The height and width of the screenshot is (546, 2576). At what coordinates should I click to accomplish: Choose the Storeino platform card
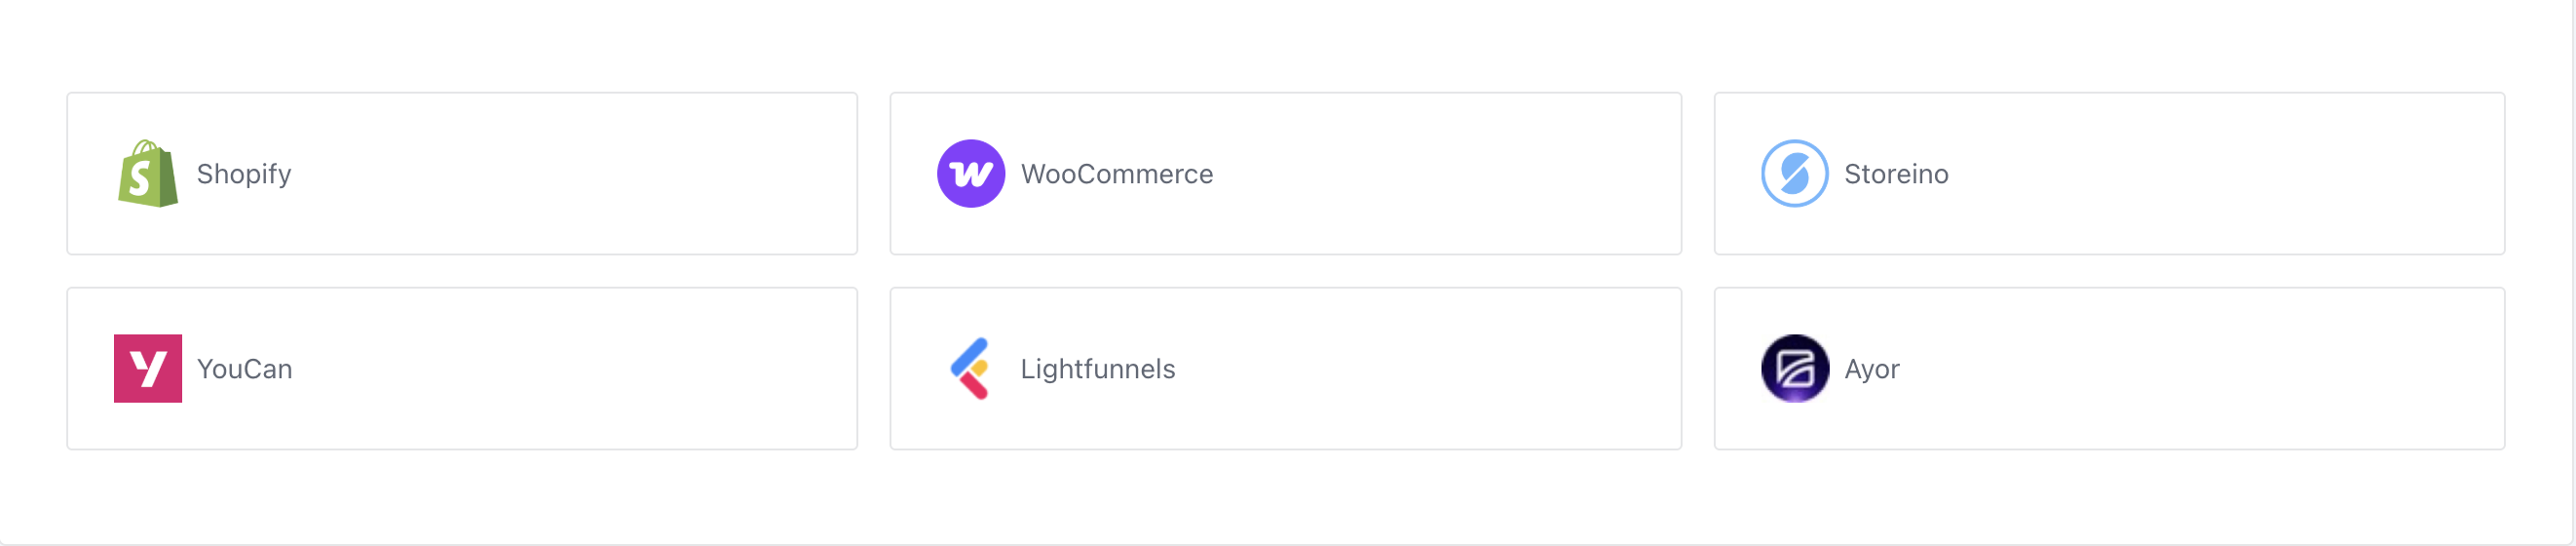tap(2109, 174)
